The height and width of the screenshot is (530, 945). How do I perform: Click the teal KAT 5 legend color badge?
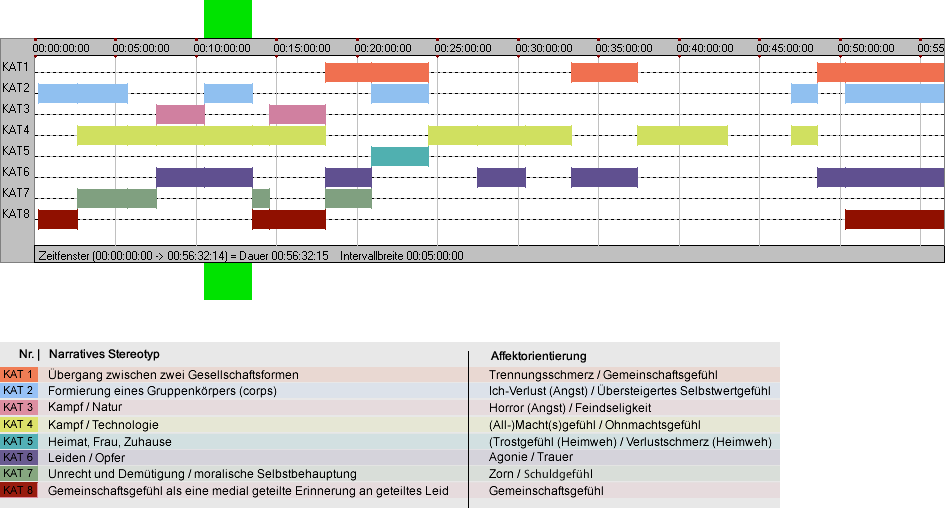click(x=19, y=441)
